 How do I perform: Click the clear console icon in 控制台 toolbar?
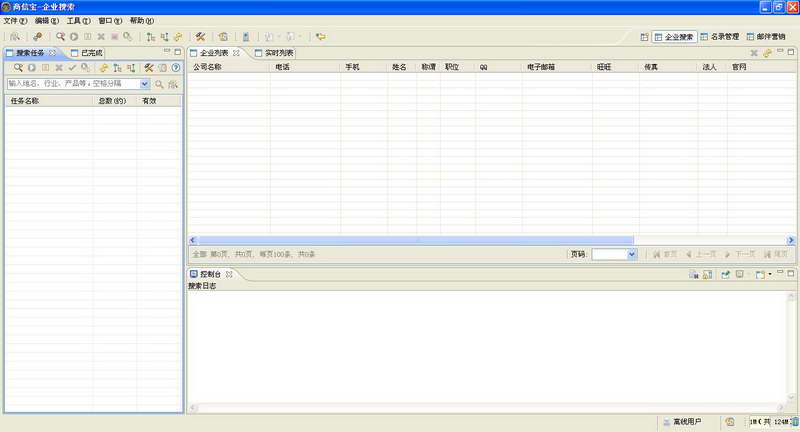coord(693,274)
